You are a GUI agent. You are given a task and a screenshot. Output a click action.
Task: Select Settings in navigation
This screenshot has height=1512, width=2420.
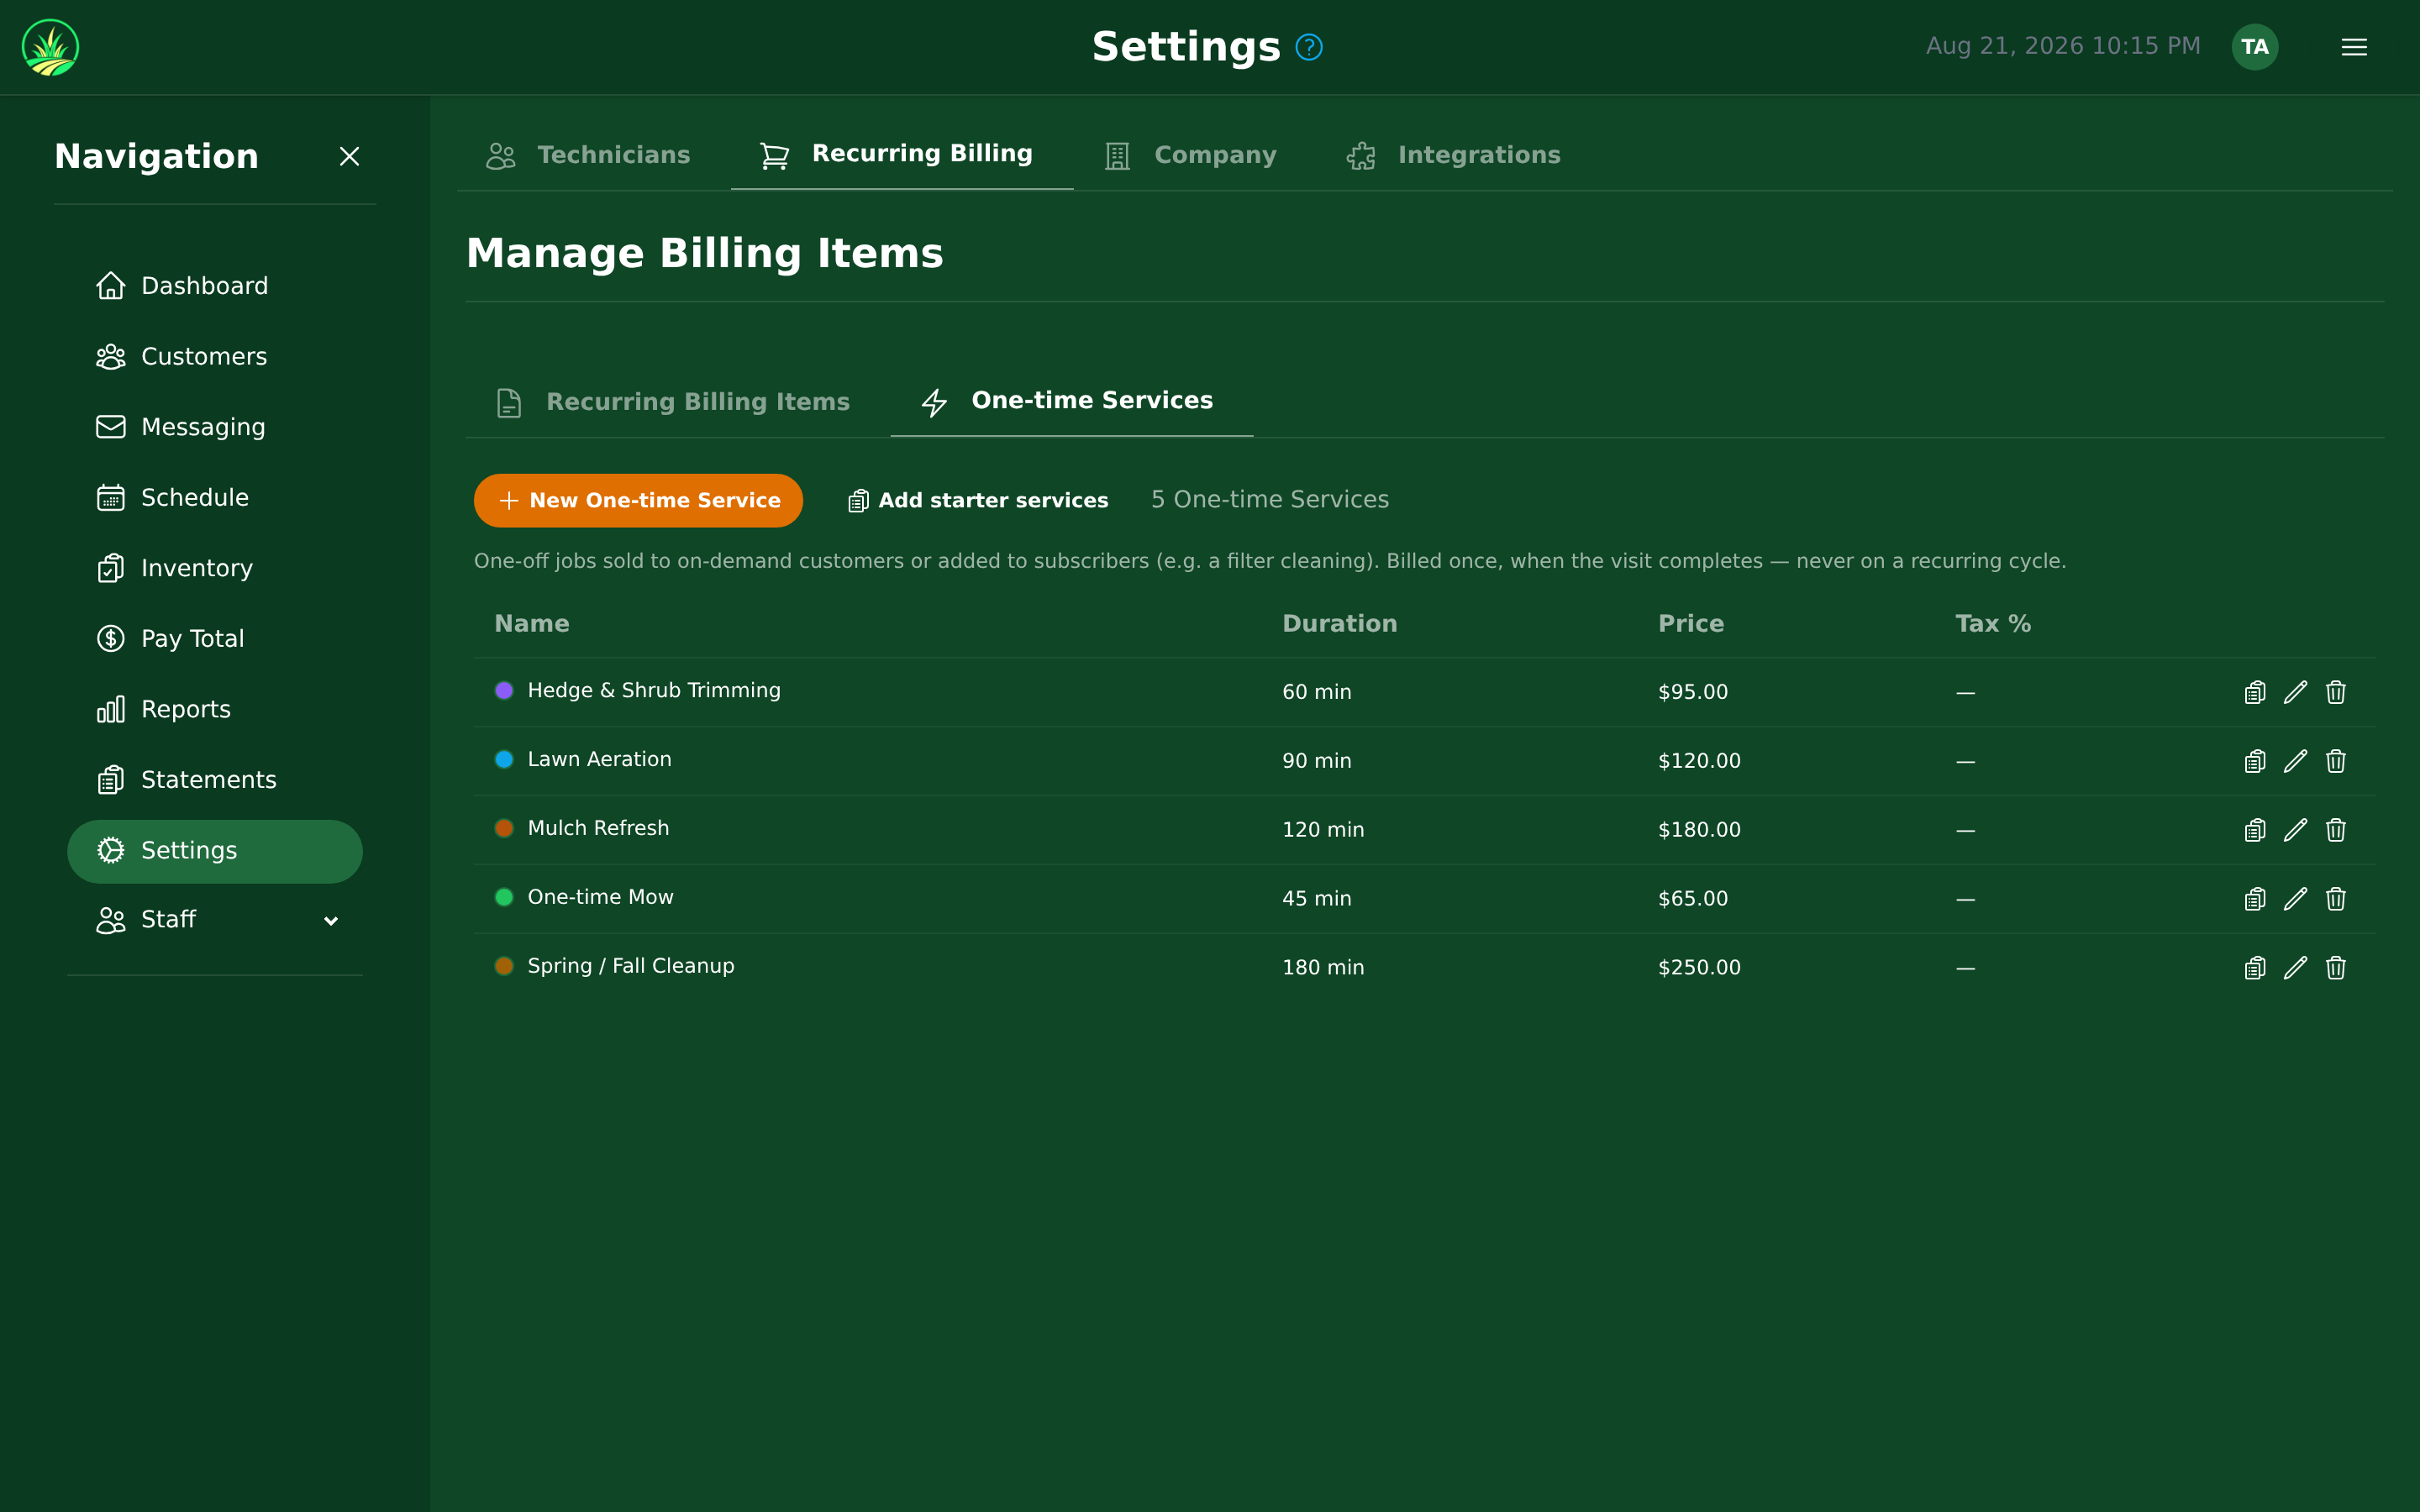pyautogui.click(x=214, y=851)
